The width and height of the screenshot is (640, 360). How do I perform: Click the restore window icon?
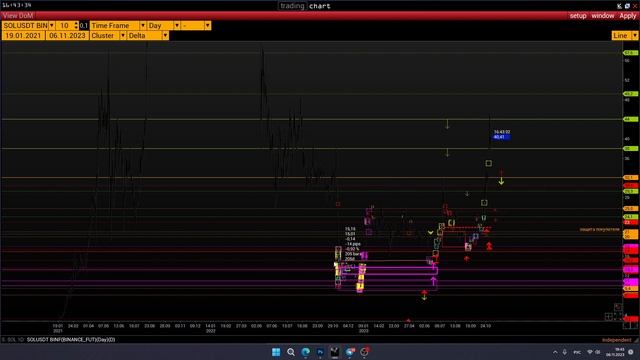627,6
